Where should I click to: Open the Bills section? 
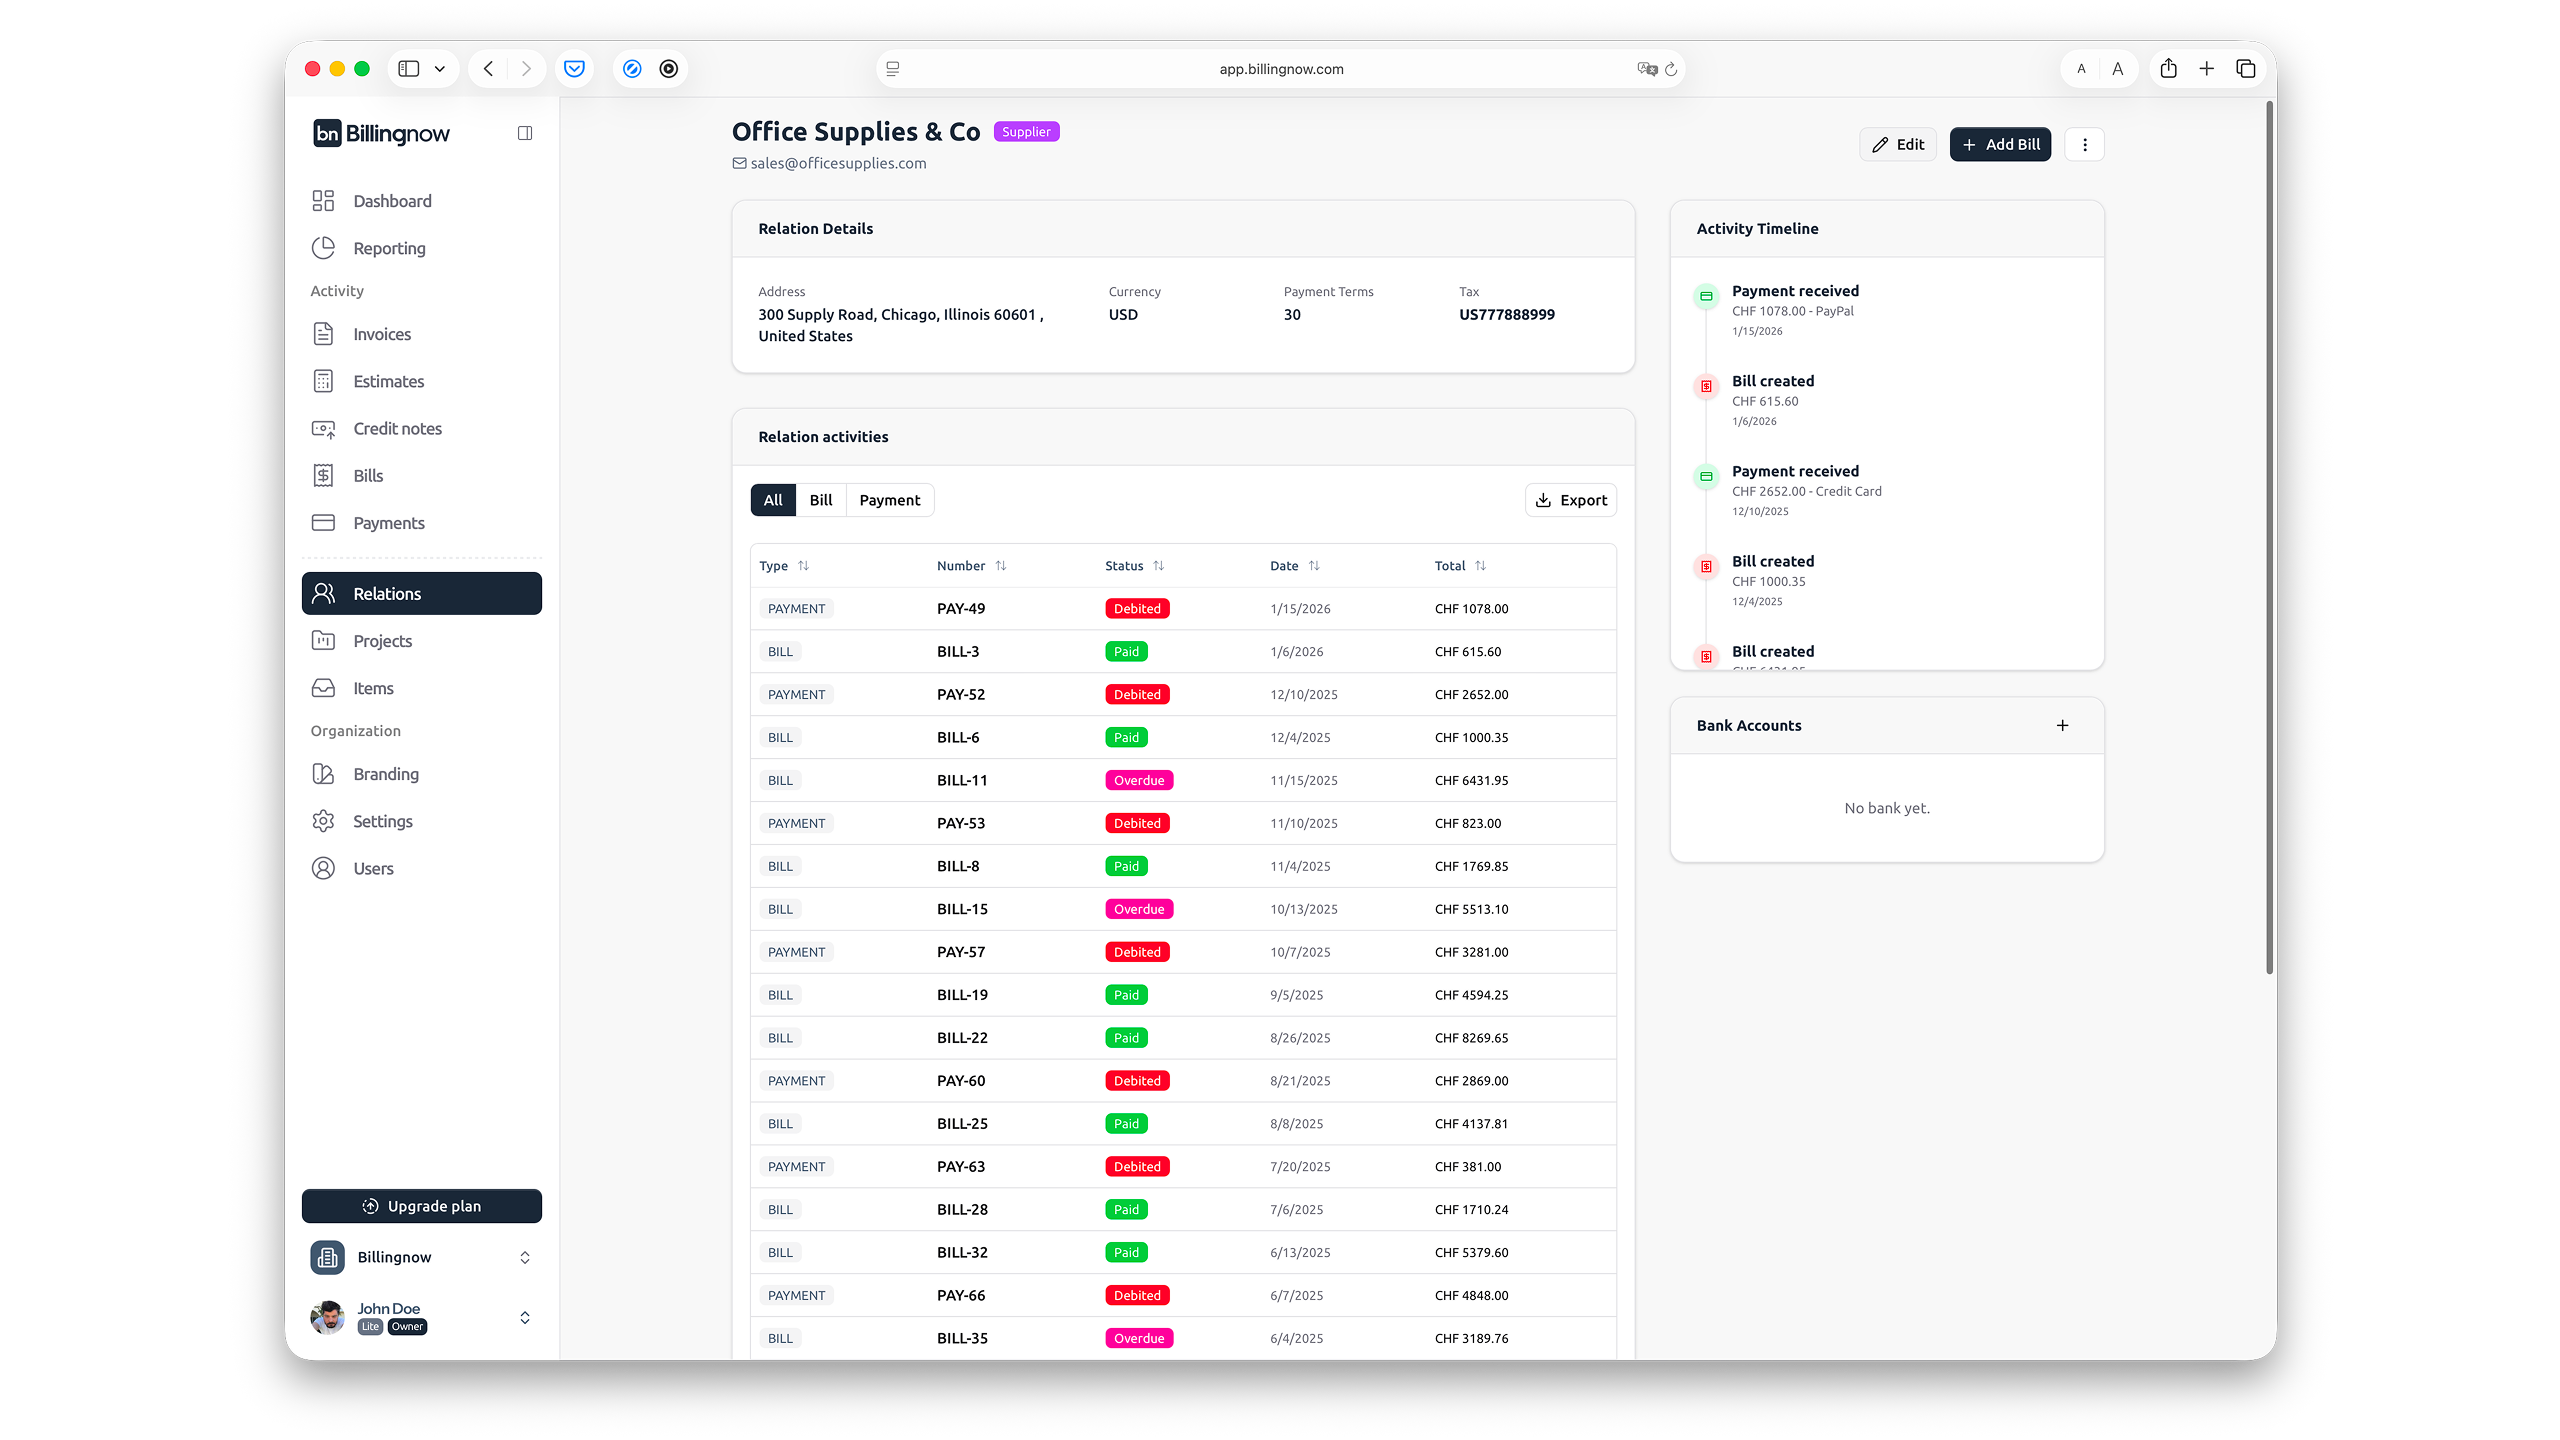(x=369, y=475)
